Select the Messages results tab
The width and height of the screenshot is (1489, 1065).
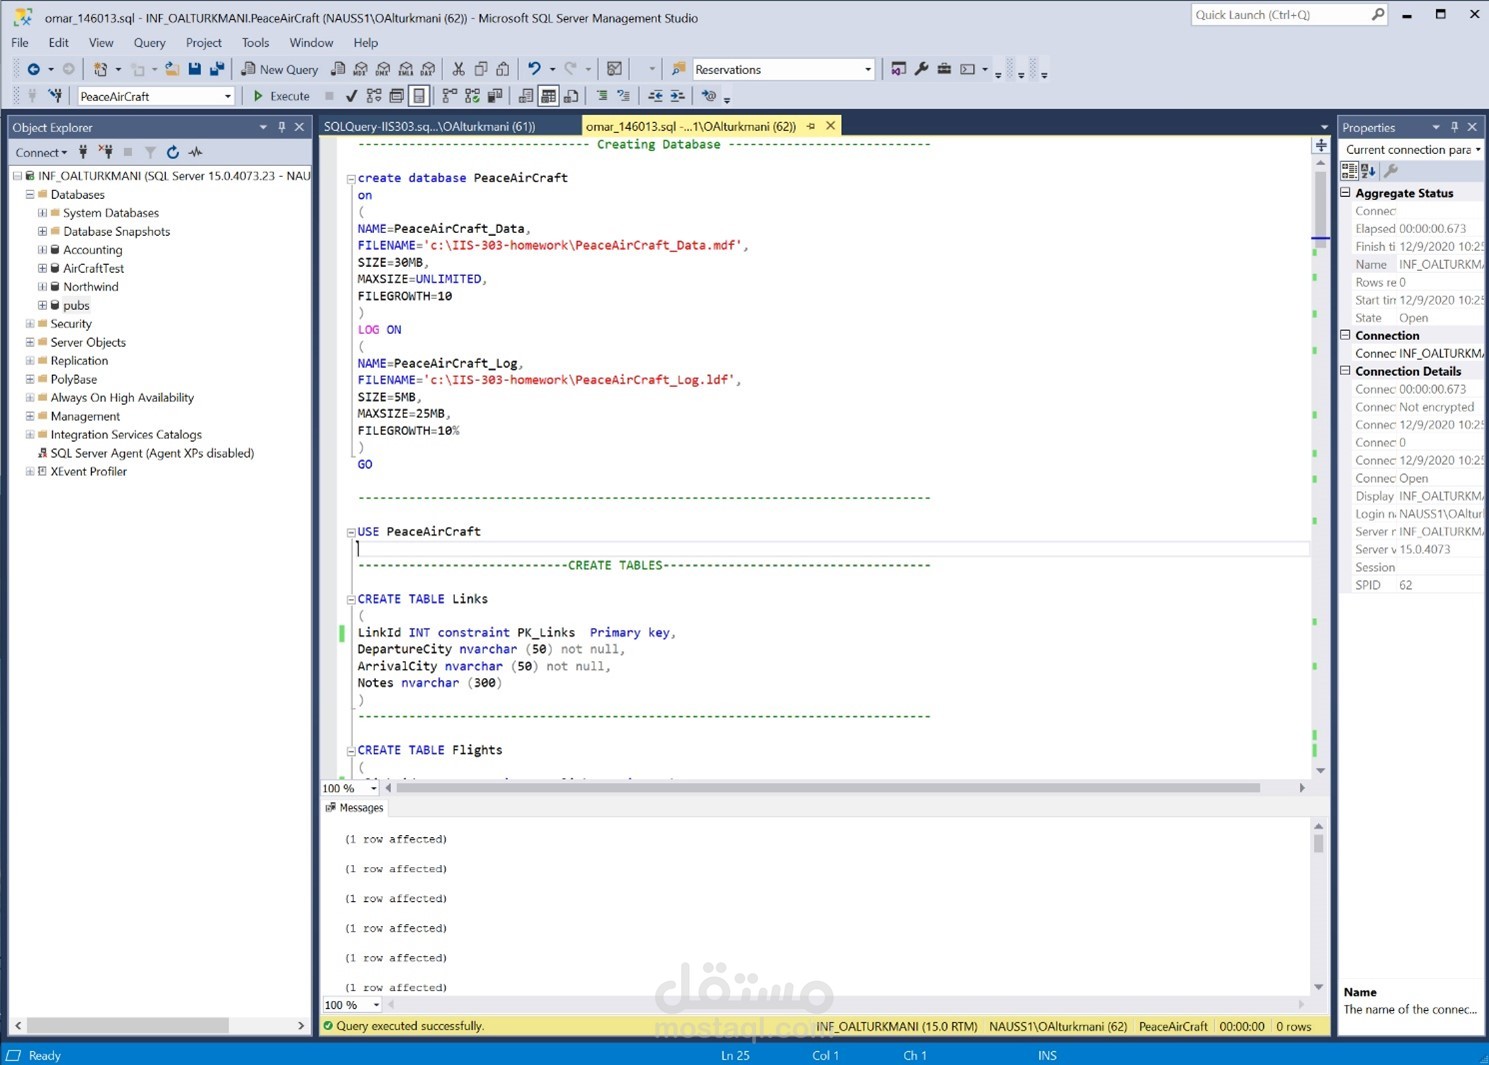[355, 808]
